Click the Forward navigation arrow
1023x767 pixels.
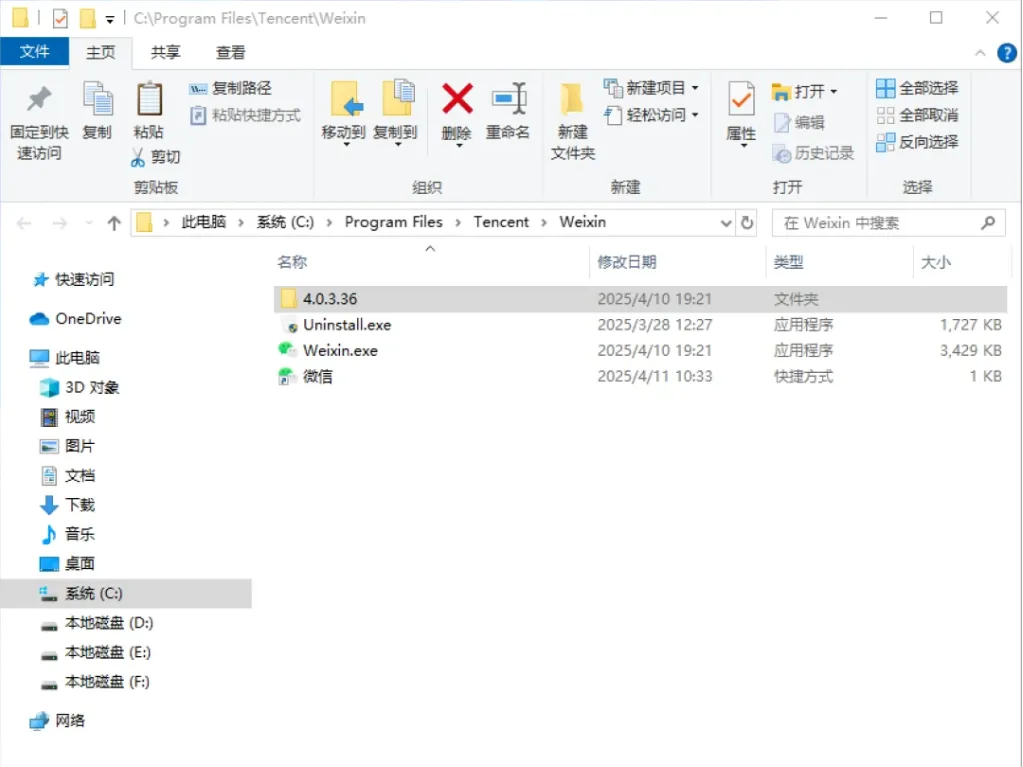(x=59, y=224)
